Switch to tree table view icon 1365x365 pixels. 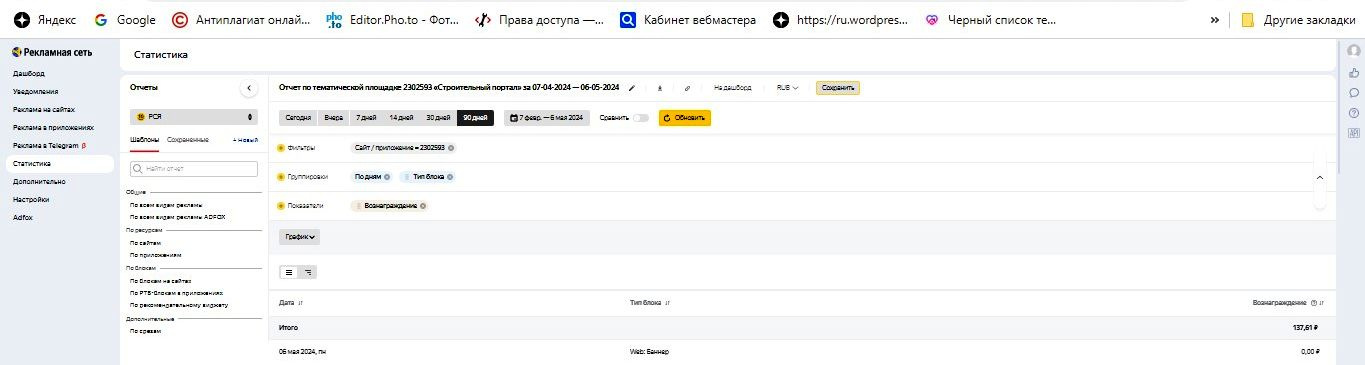click(308, 271)
